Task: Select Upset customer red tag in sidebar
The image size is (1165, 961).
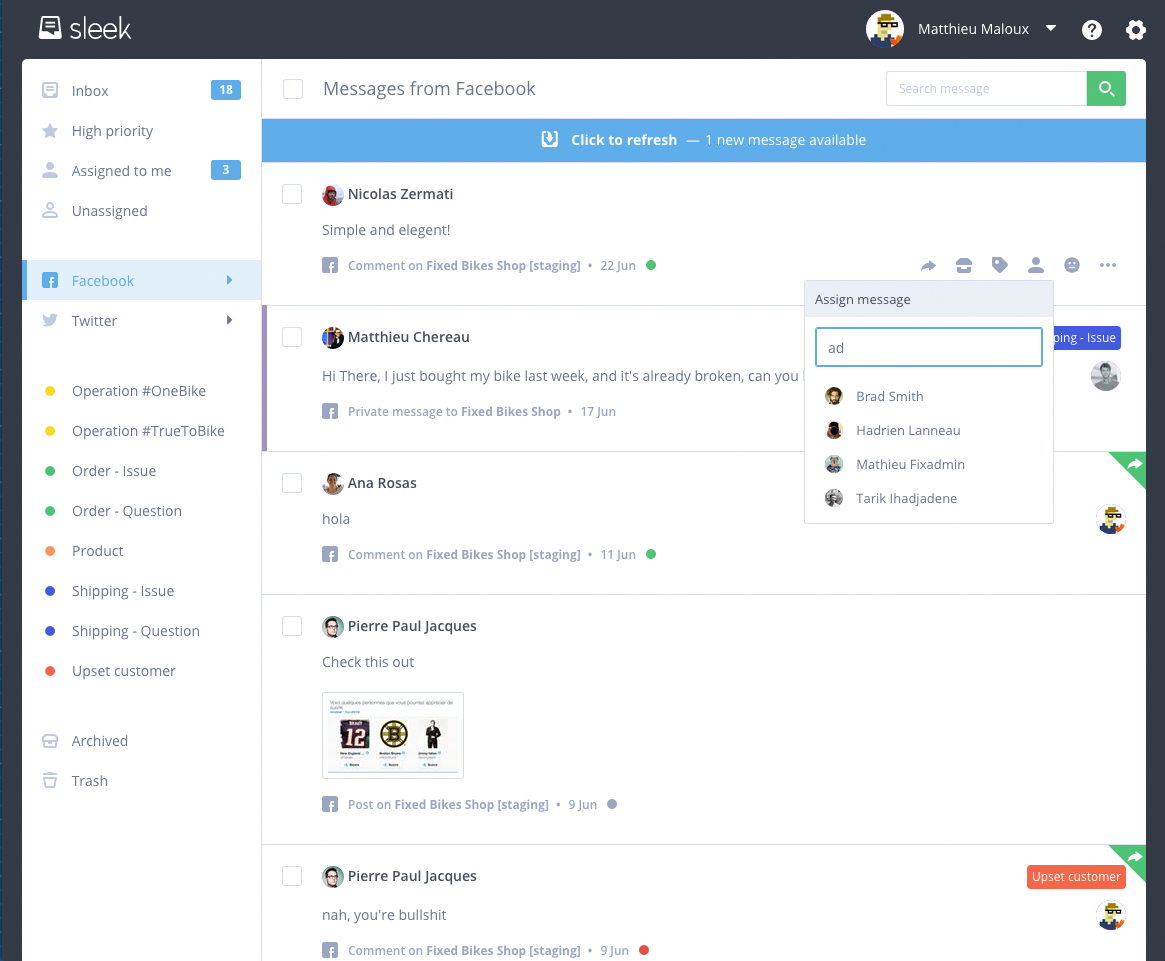Action: 141,671
